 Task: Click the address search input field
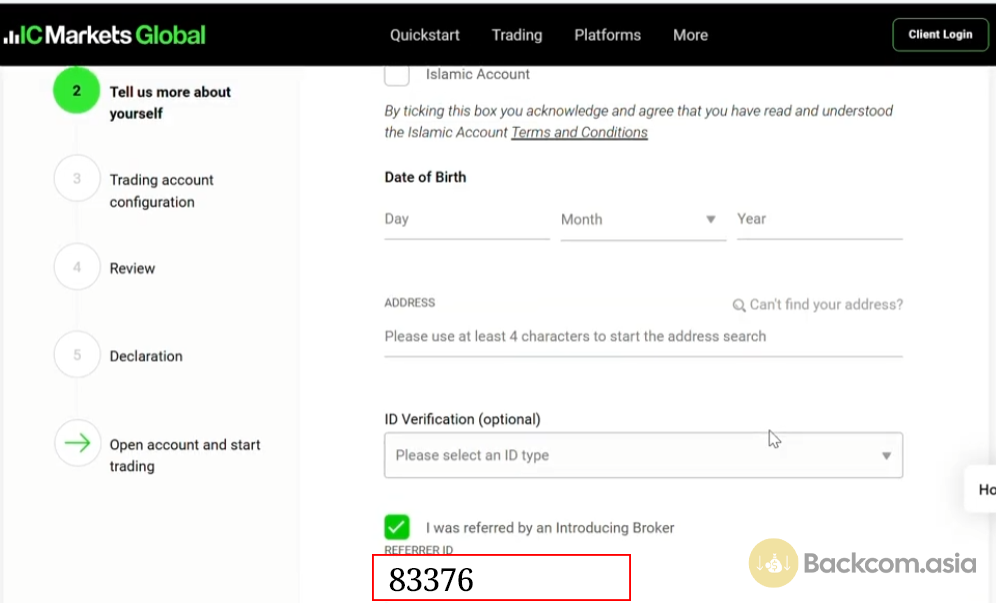tap(643, 337)
